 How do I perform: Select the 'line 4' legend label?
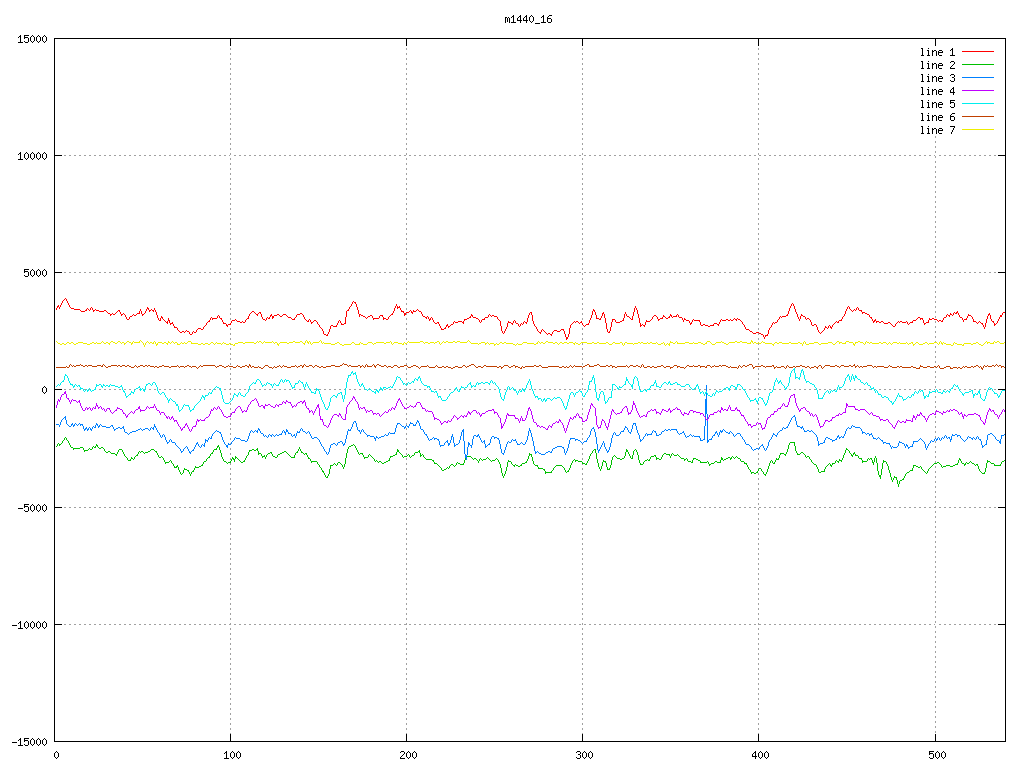pos(937,91)
